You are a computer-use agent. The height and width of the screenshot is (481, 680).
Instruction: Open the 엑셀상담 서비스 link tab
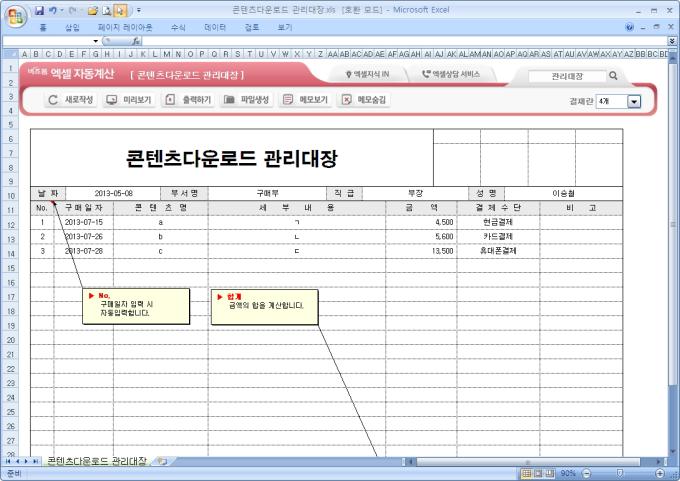click(451, 75)
